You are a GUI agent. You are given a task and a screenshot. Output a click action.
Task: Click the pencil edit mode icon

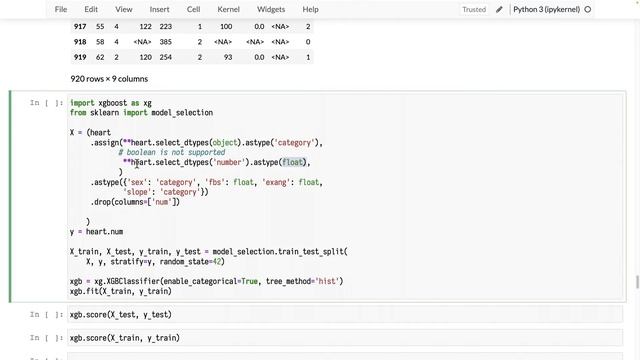click(499, 9)
